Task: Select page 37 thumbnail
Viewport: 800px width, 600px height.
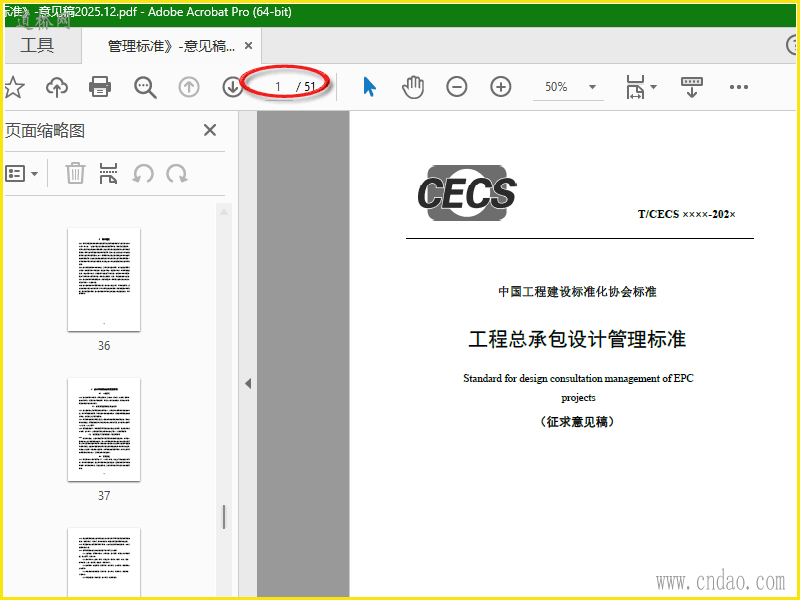Action: (x=104, y=430)
